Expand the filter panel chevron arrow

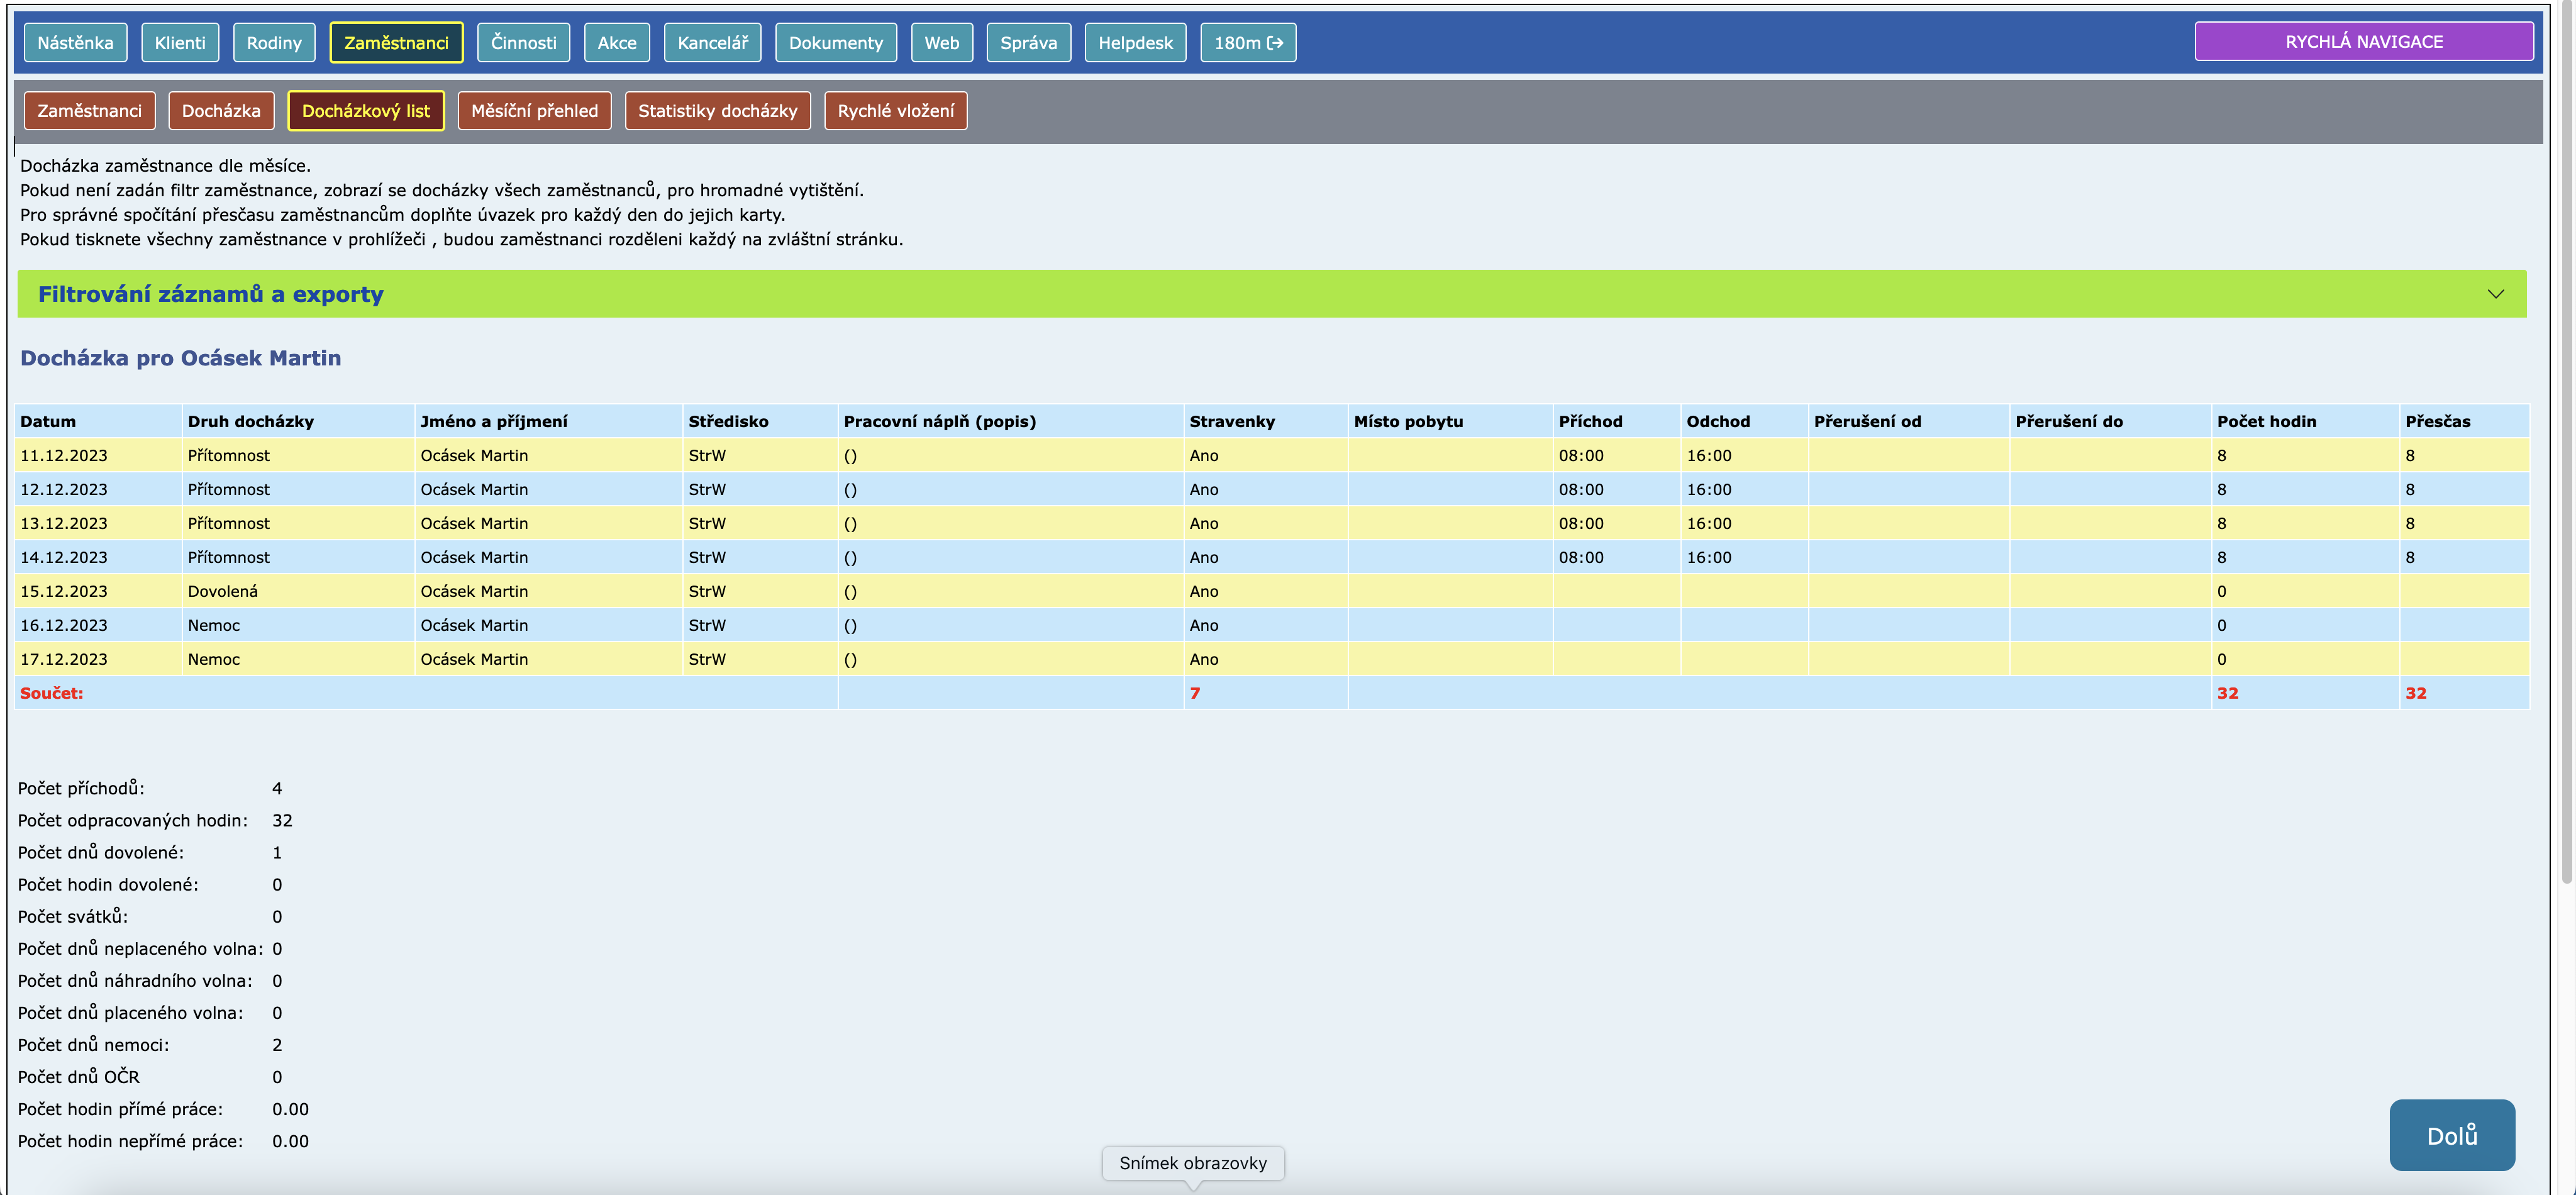[2495, 294]
